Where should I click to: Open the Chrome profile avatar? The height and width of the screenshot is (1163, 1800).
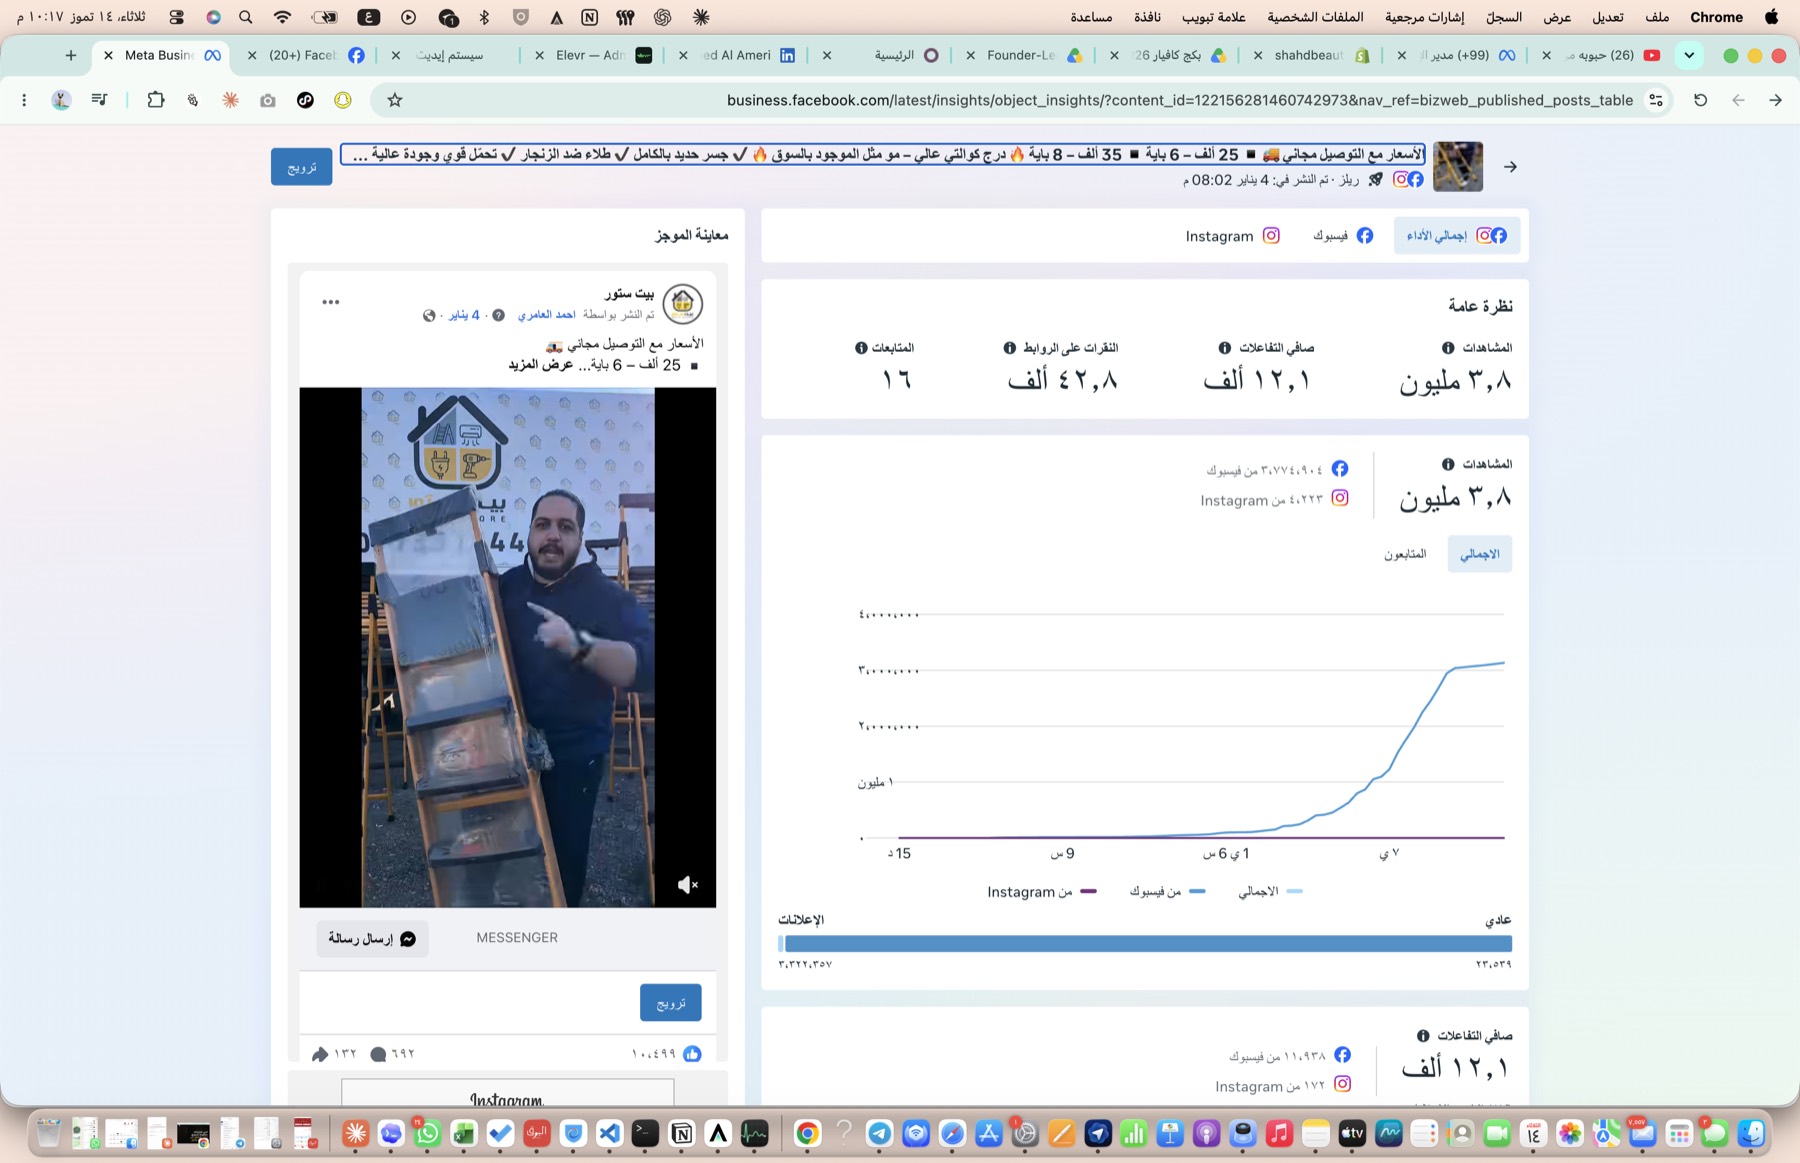tap(61, 100)
